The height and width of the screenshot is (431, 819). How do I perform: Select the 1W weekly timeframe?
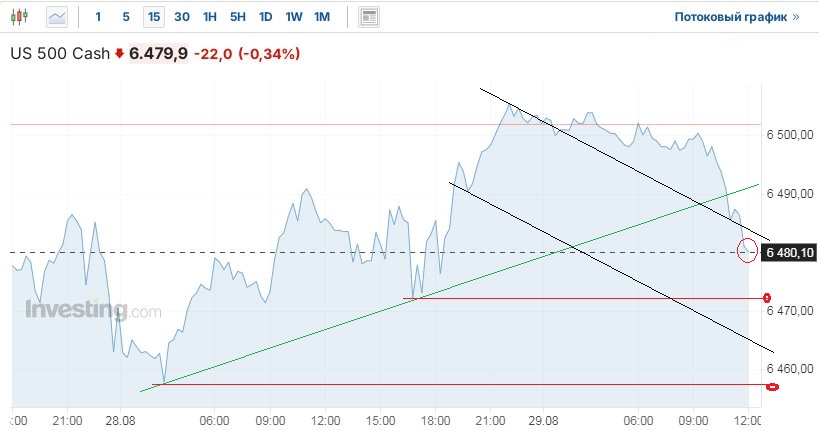pyautogui.click(x=293, y=17)
